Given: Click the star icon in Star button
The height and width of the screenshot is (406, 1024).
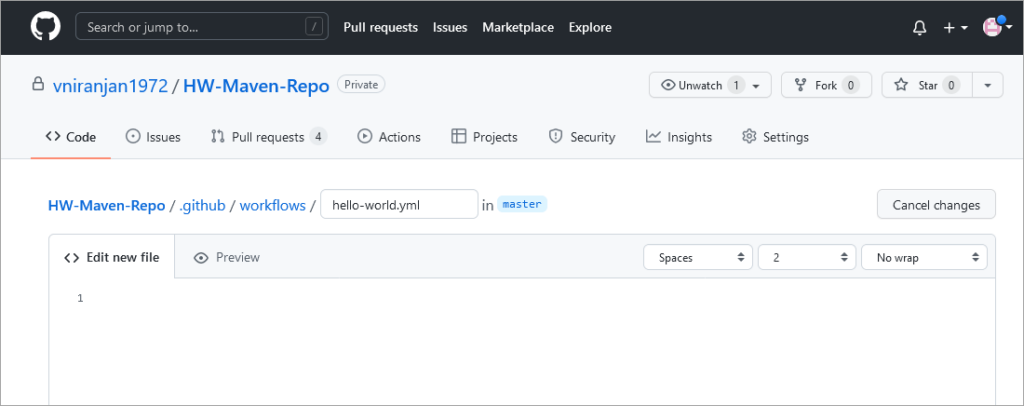Looking at the screenshot, I should [901, 85].
